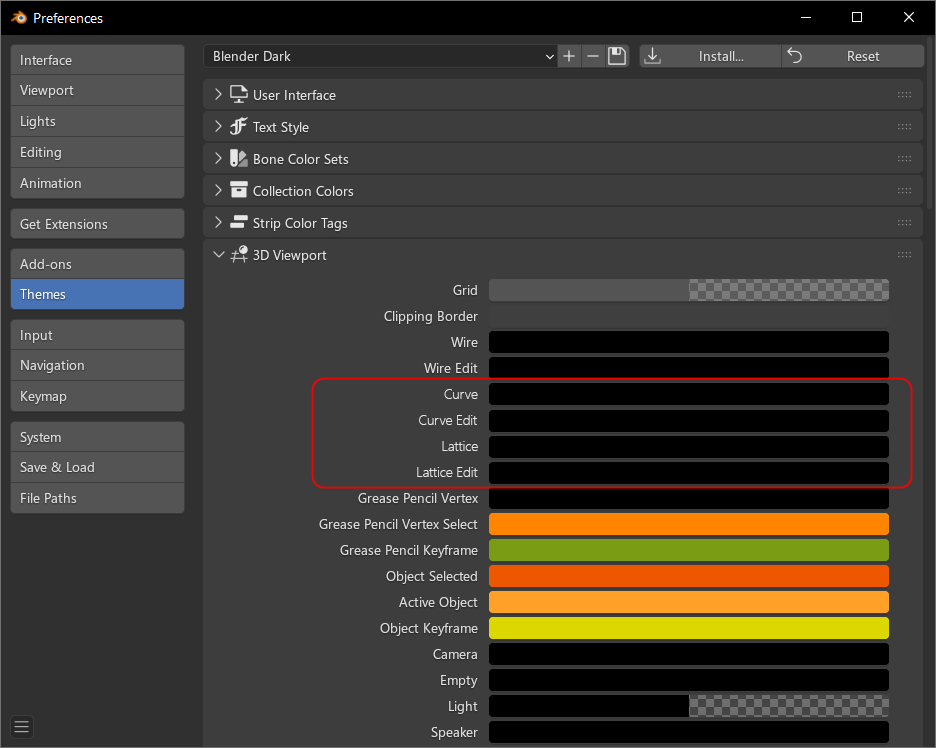936x748 pixels.
Task: Click the preferences vertical scrollbar
Action: [x=930, y=122]
